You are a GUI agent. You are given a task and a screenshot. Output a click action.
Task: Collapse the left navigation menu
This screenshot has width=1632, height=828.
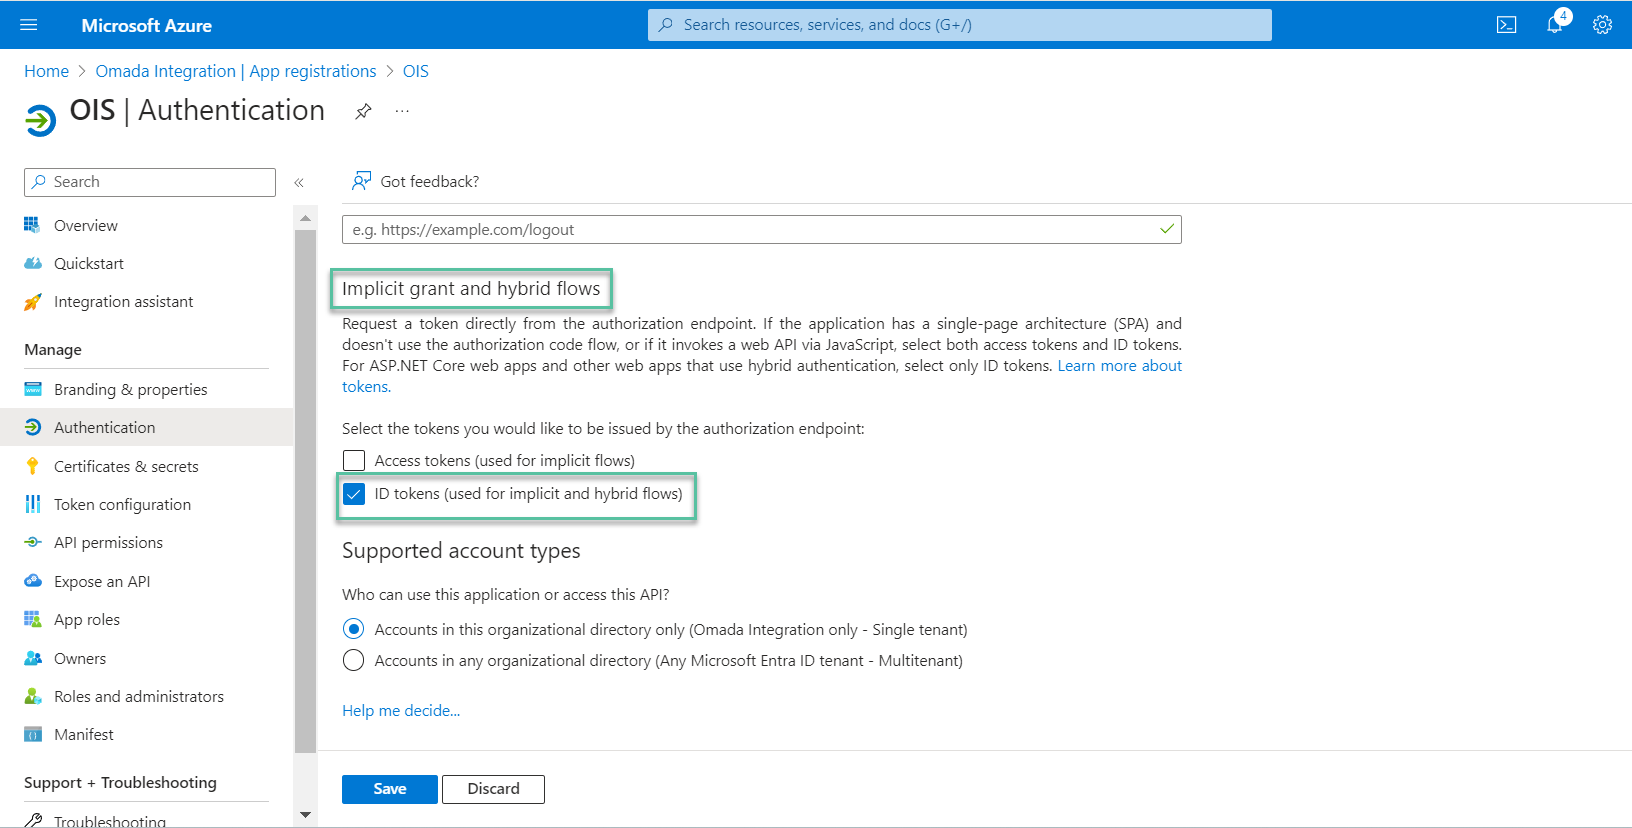click(299, 182)
